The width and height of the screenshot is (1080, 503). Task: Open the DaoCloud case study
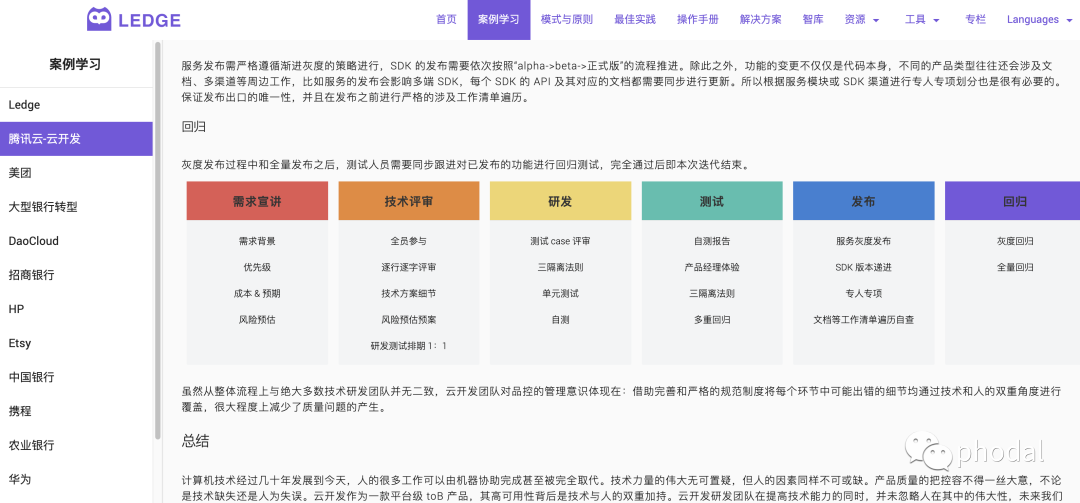pos(76,240)
